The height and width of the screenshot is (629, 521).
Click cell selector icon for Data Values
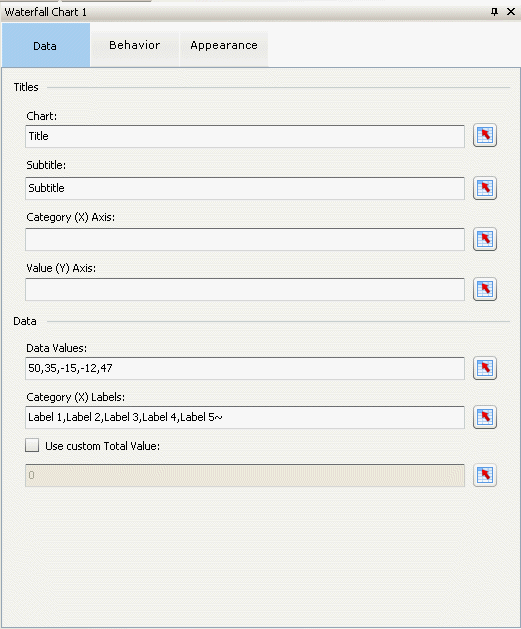point(485,368)
